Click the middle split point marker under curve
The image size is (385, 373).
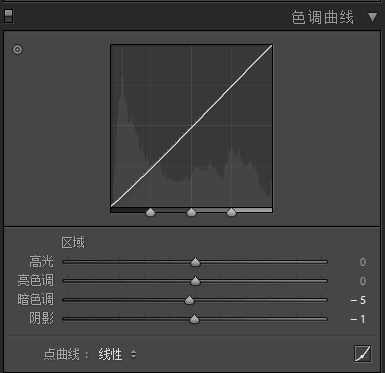191,212
